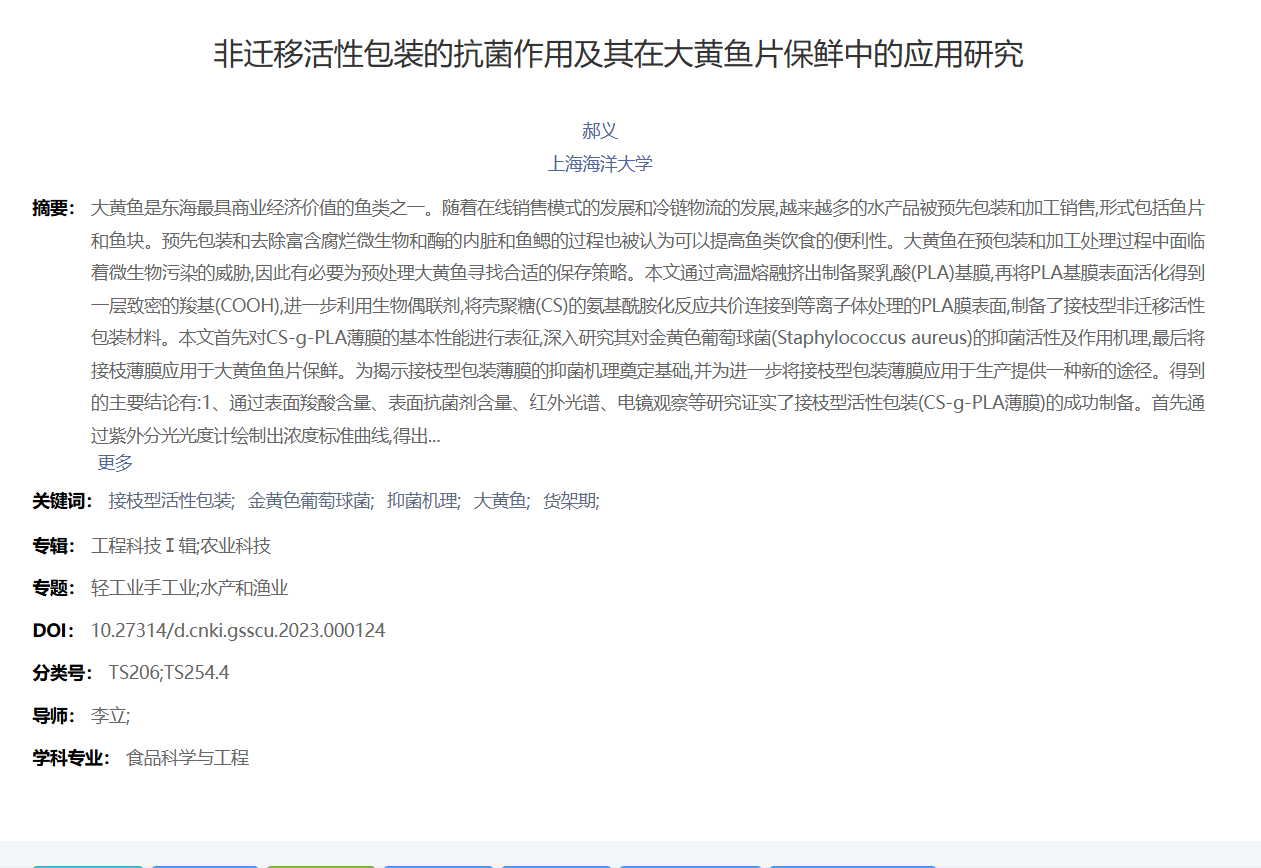Expand the abstract with the 更多 link
The image size is (1261, 868).
click(x=115, y=462)
